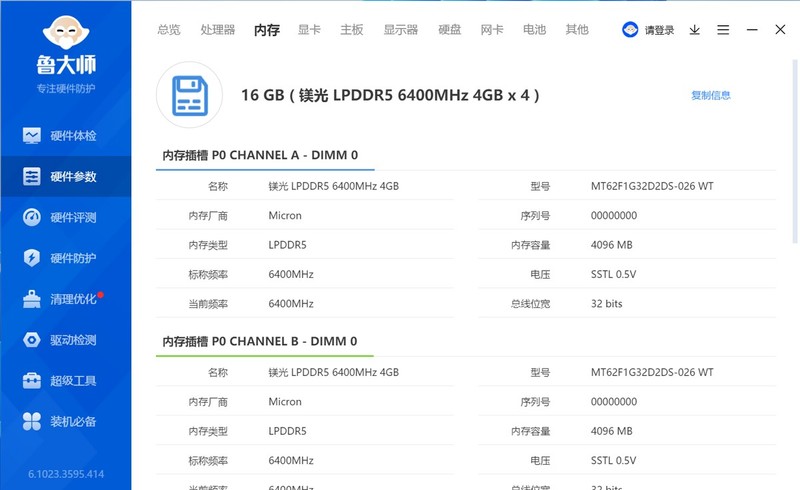Click the memory floppy disk icon
Screen dimensions: 800x490
189,95
